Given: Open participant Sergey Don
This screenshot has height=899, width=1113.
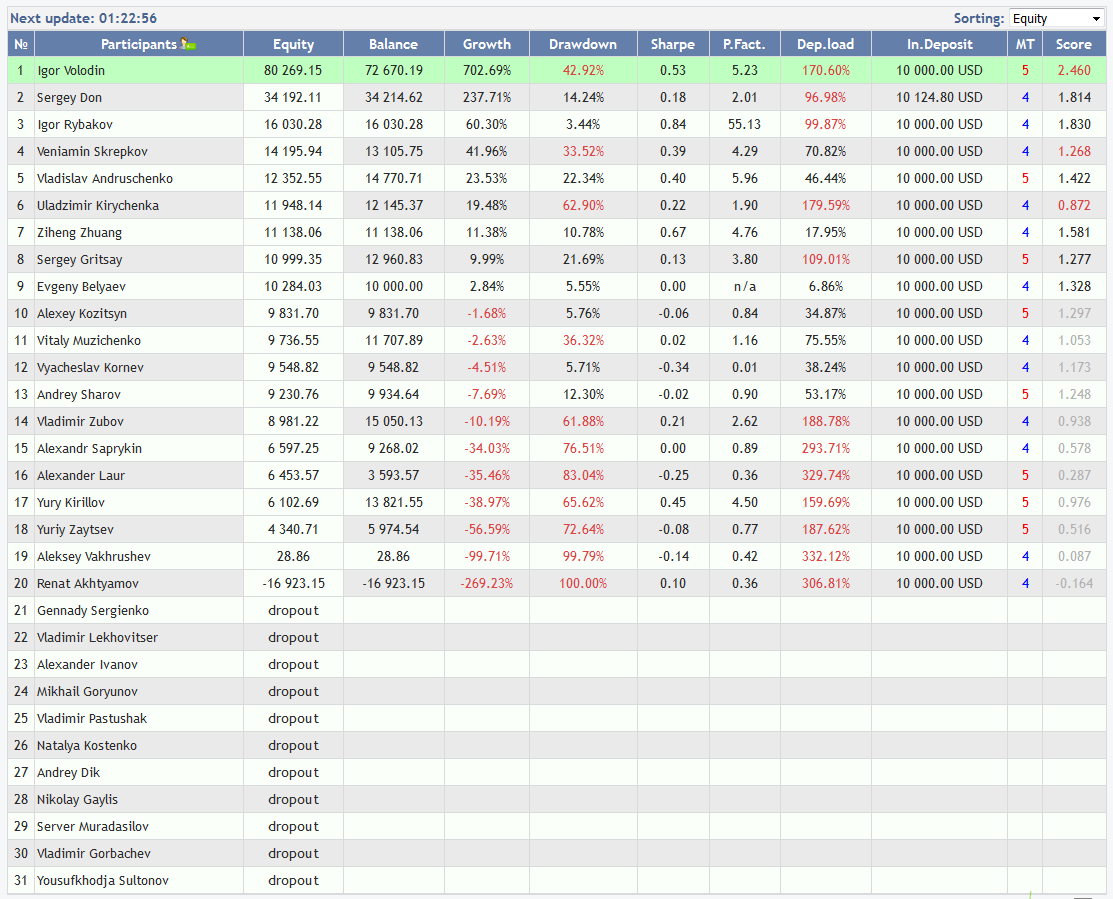Looking at the screenshot, I should click(x=70, y=97).
